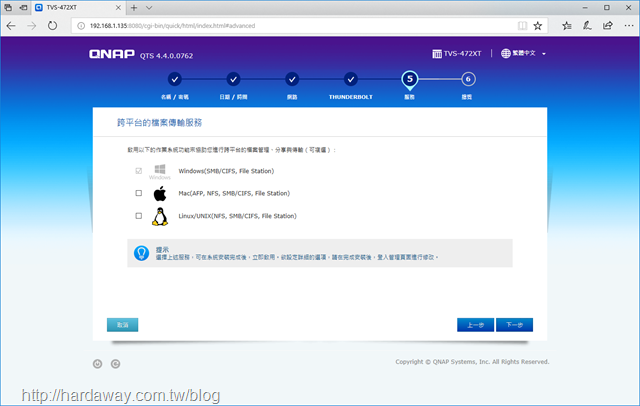Enable the Linux/UNIX file service checkbox
Screen dimensions: 640x406
coord(139,216)
